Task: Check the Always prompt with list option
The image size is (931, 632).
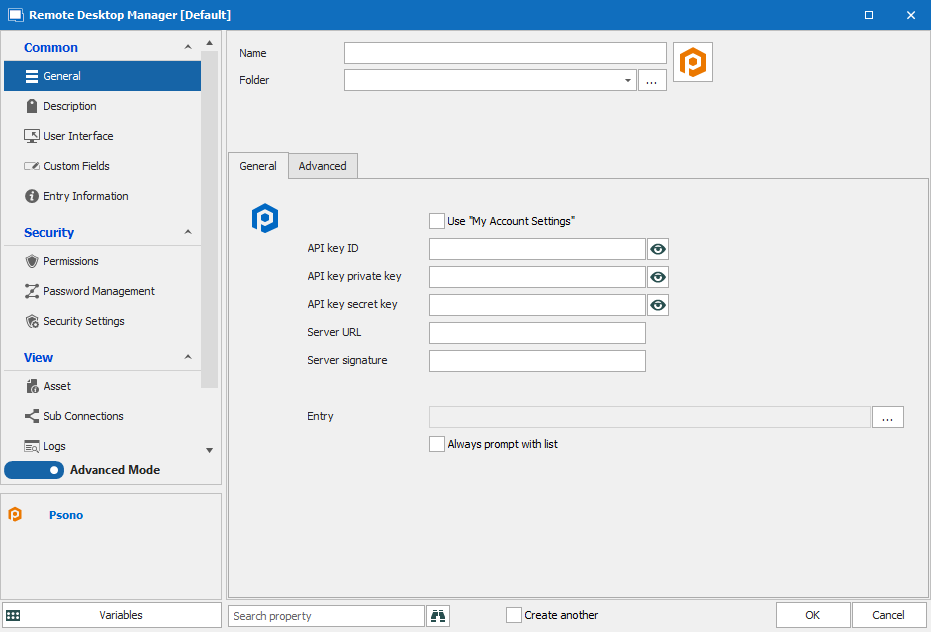Action: [x=437, y=444]
